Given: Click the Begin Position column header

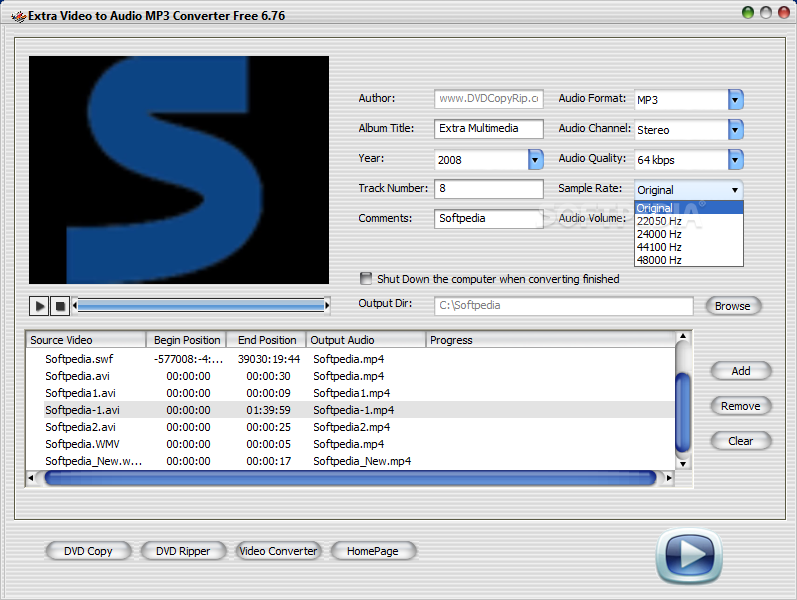Looking at the screenshot, I should click(x=187, y=340).
